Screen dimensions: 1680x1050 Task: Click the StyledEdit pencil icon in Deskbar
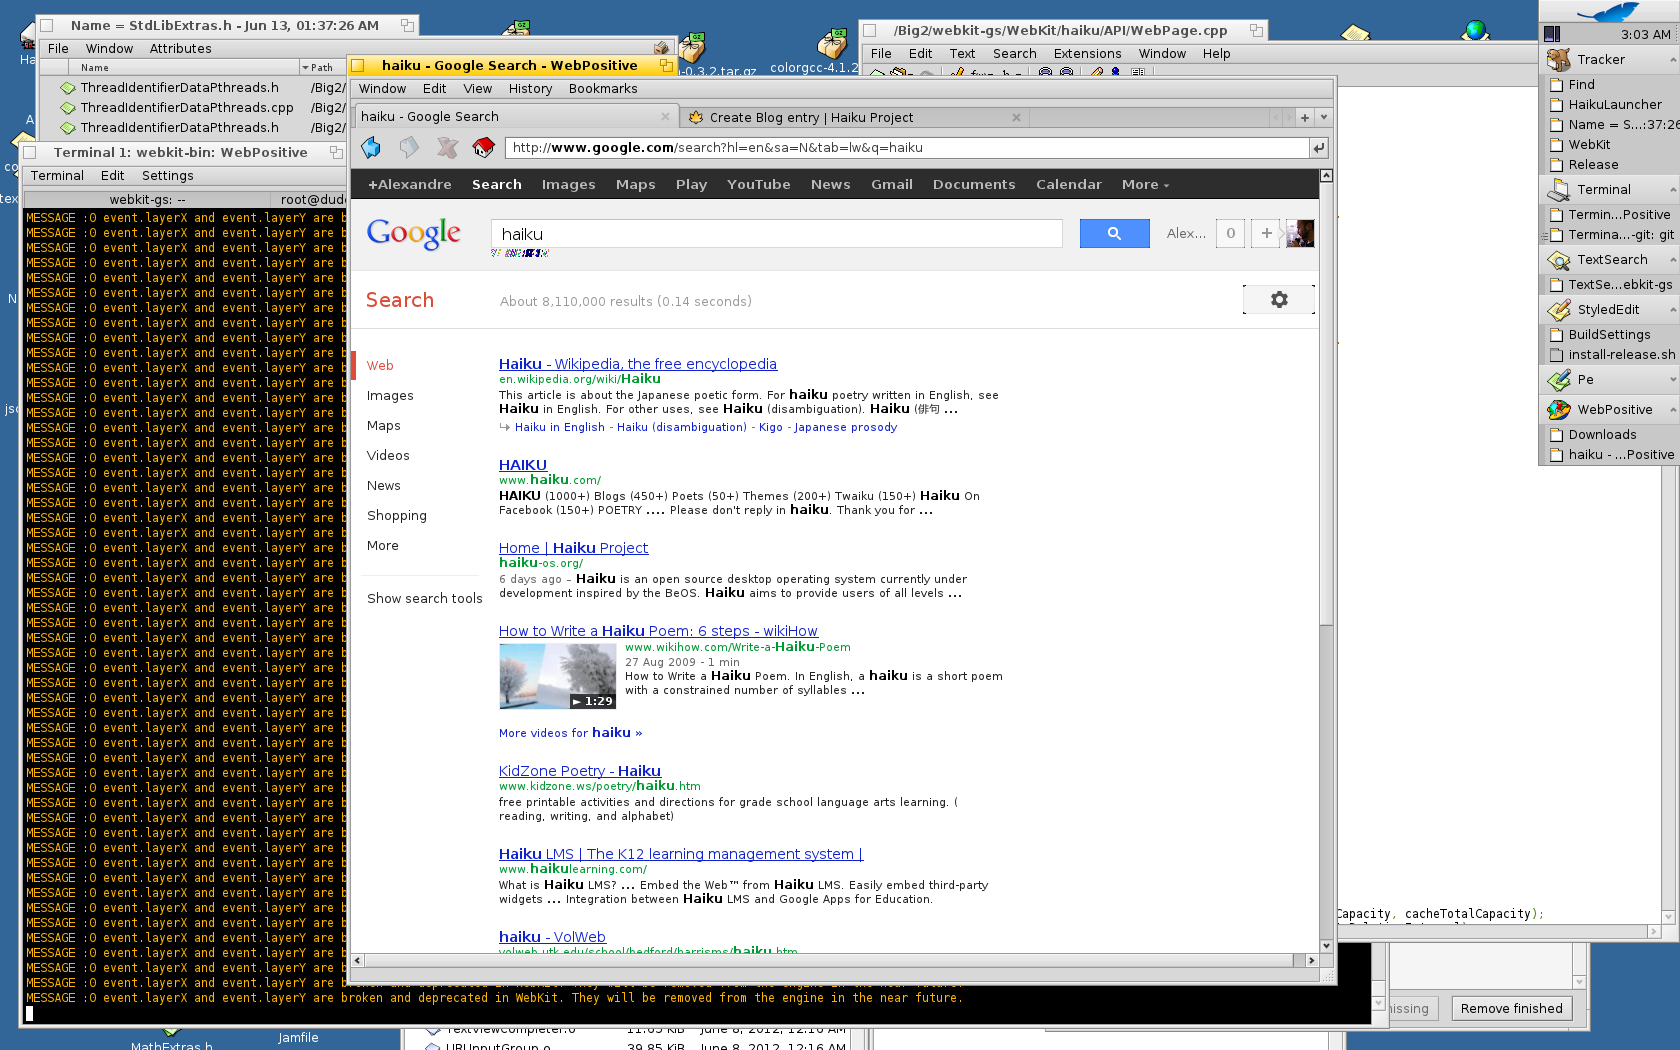pyautogui.click(x=1558, y=310)
